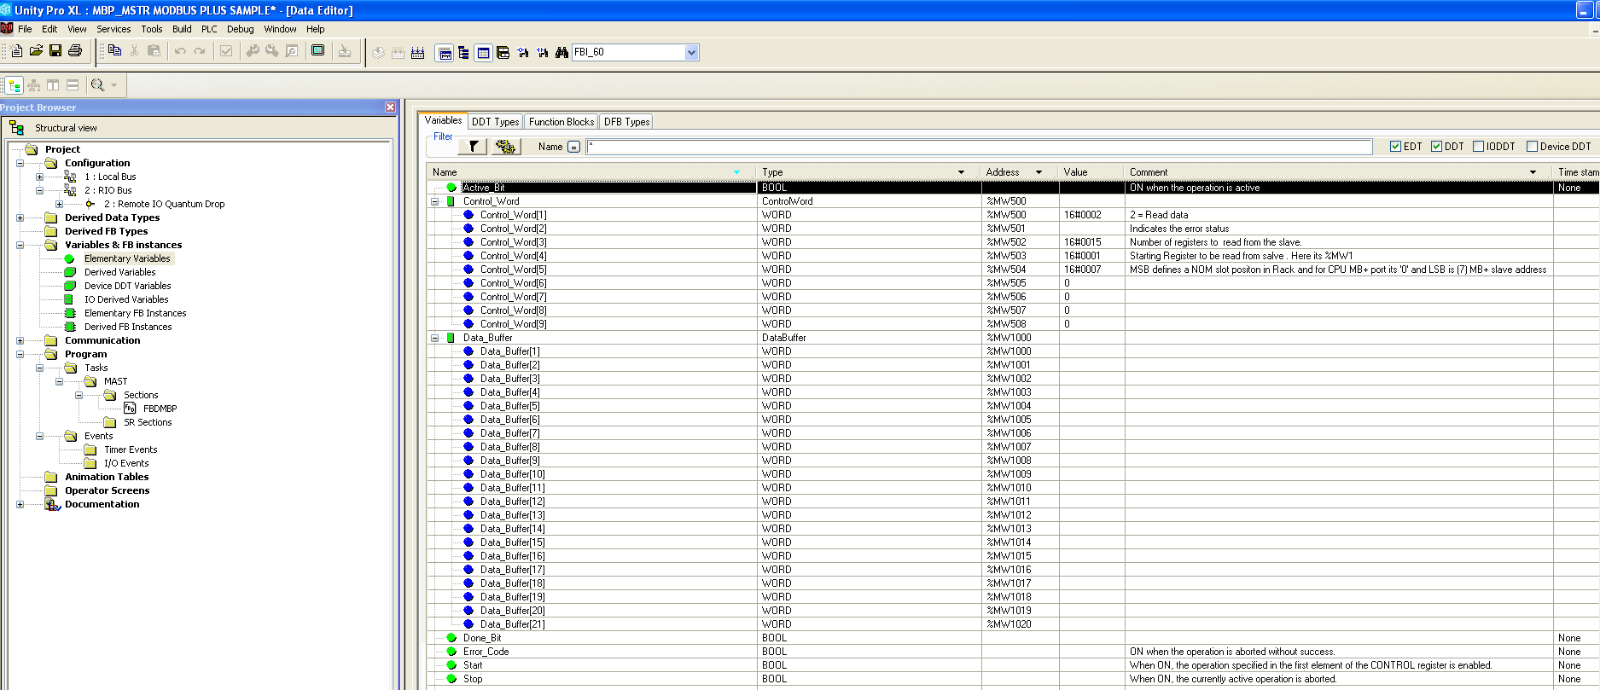
Task: Click the 16#0015 value cell
Action: point(1092,242)
